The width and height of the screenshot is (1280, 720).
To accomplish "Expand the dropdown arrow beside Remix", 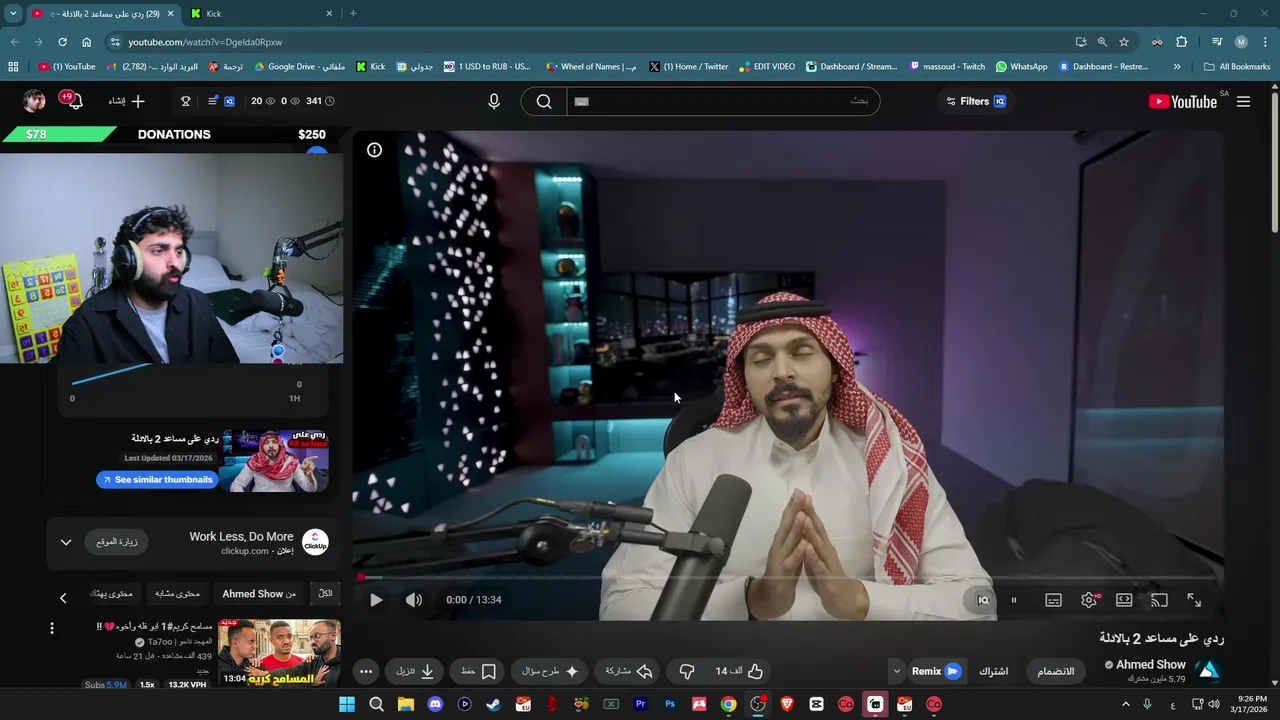I will 897,671.
